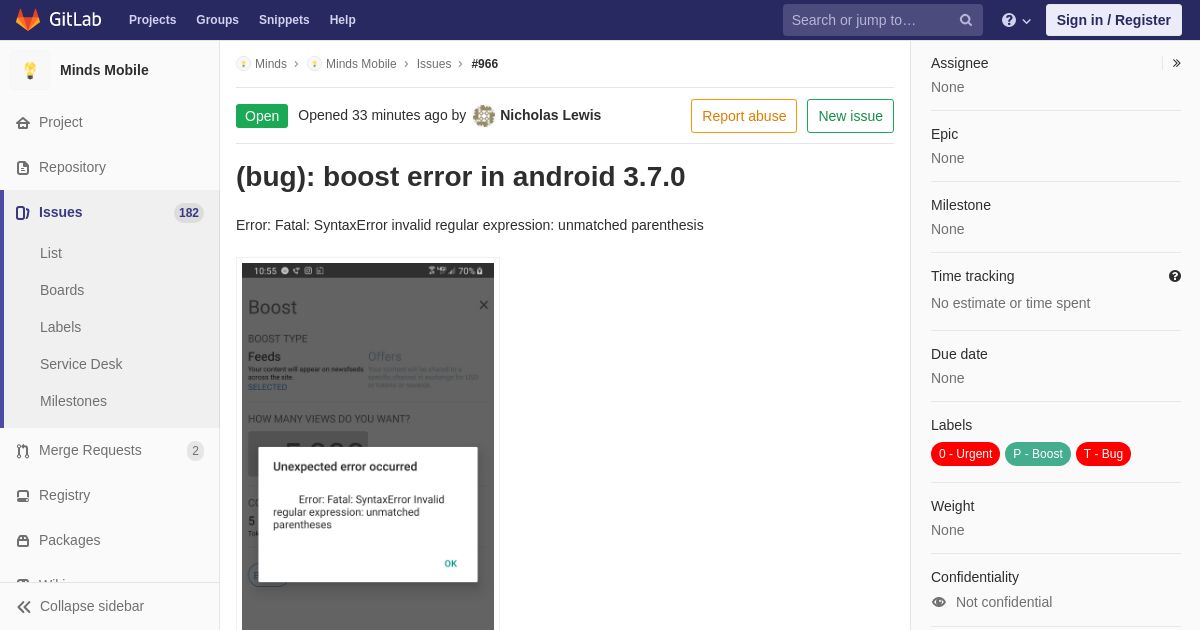Image resolution: width=1200 pixels, height=630 pixels.
Task: Click the Repository sidebar label
Action: click(72, 167)
